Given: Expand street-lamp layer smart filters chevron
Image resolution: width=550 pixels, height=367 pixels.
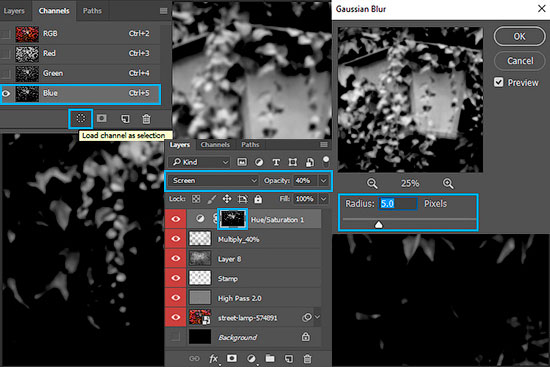Looking at the screenshot, I should [x=317, y=317].
